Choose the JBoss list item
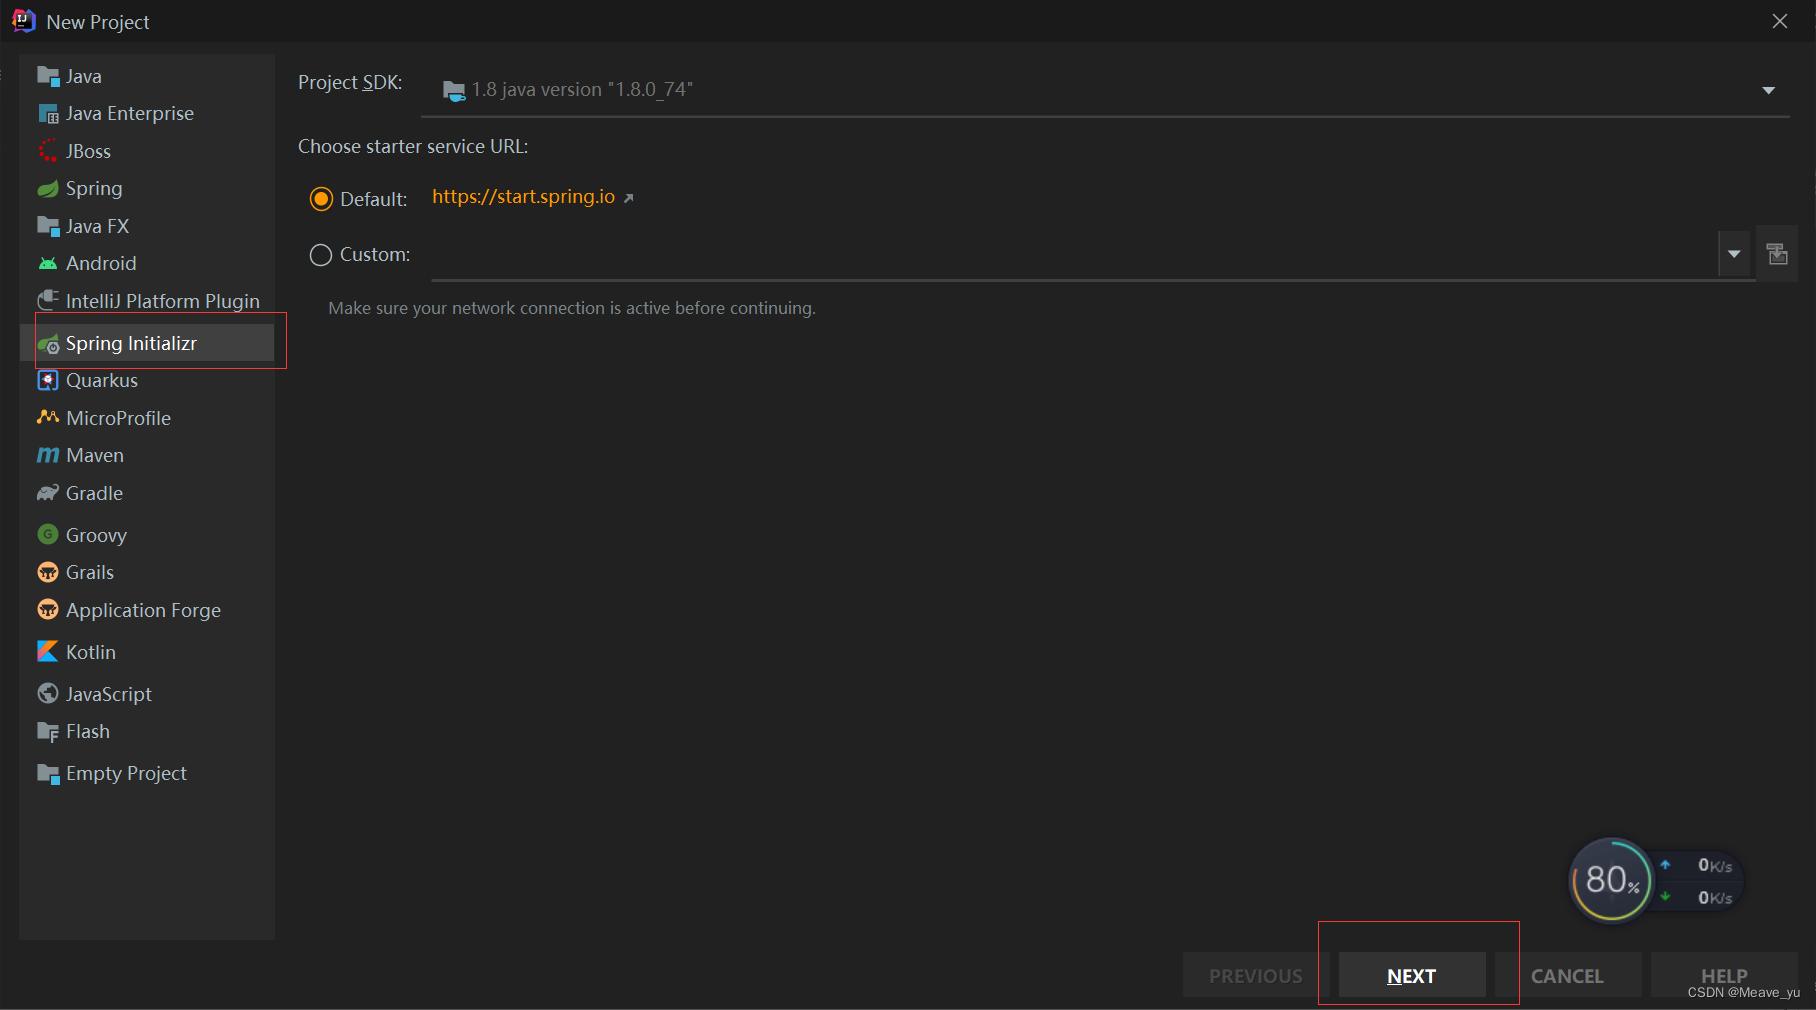The height and width of the screenshot is (1010, 1816). [x=147, y=151]
